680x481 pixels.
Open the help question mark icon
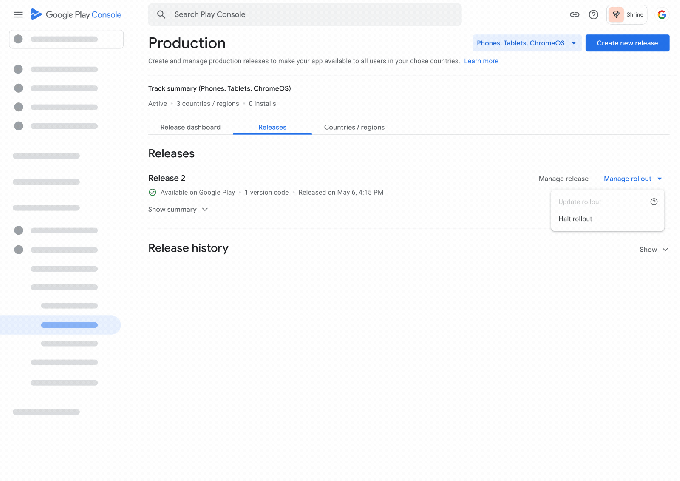click(x=594, y=15)
